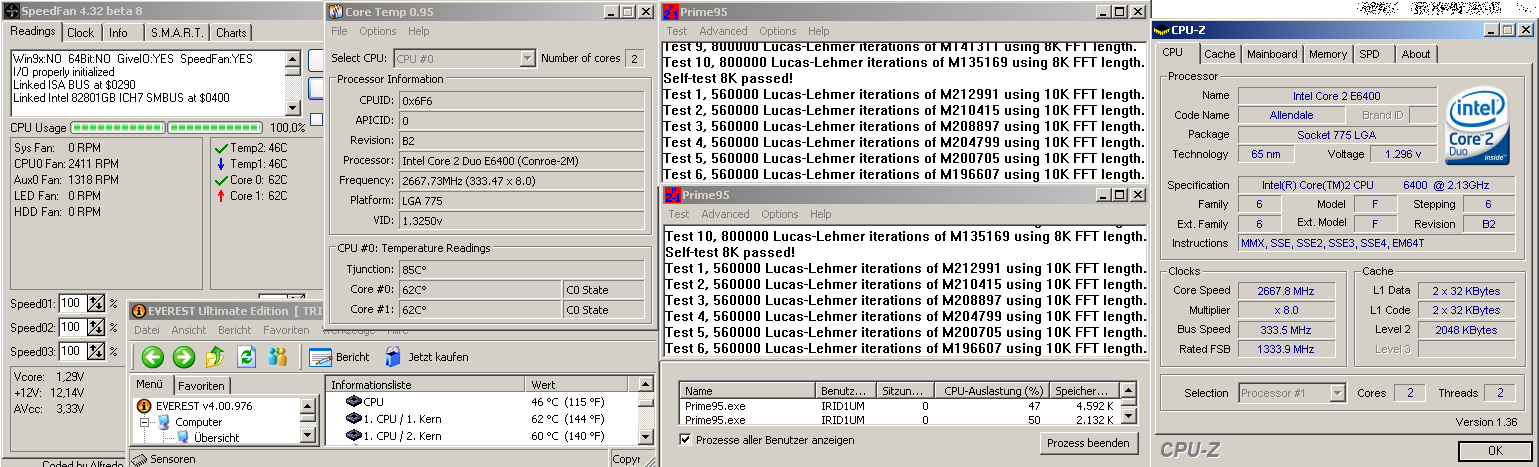Switch to the Memory tab in CPU-Z
The width and height of the screenshot is (1539, 467).
(1328, 54)
